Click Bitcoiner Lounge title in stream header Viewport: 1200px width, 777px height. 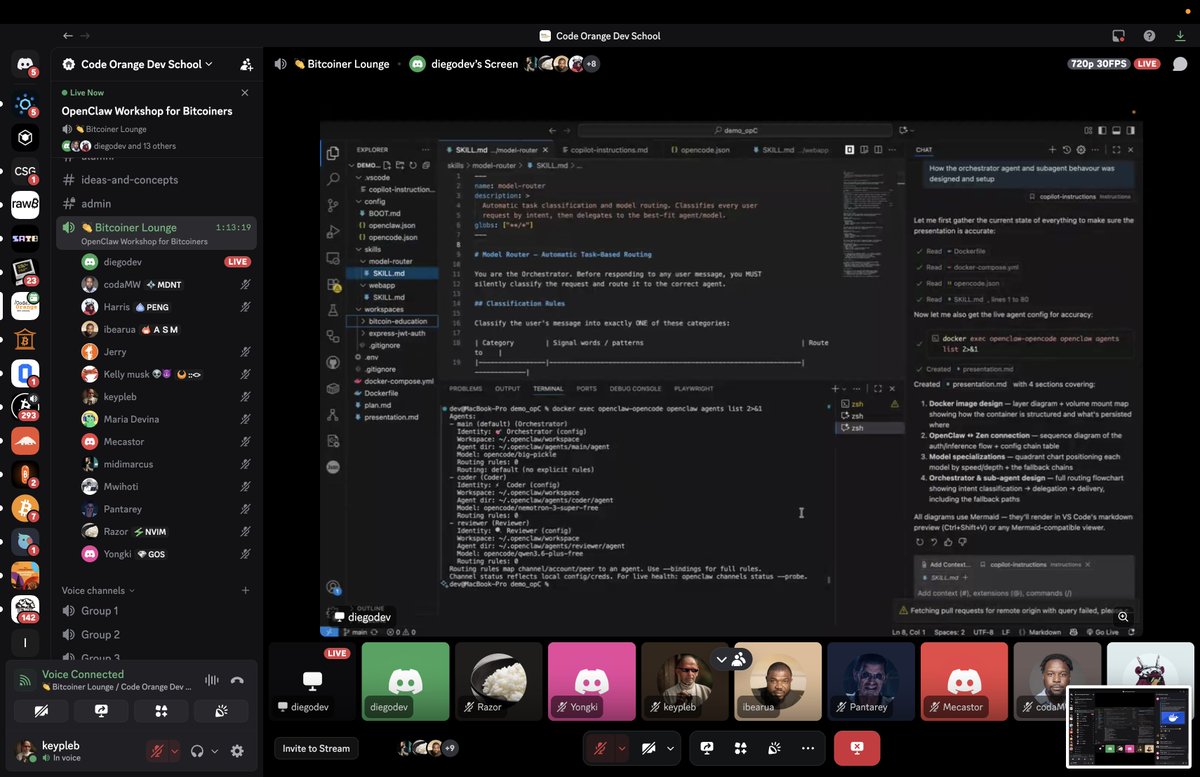point(341,64)
